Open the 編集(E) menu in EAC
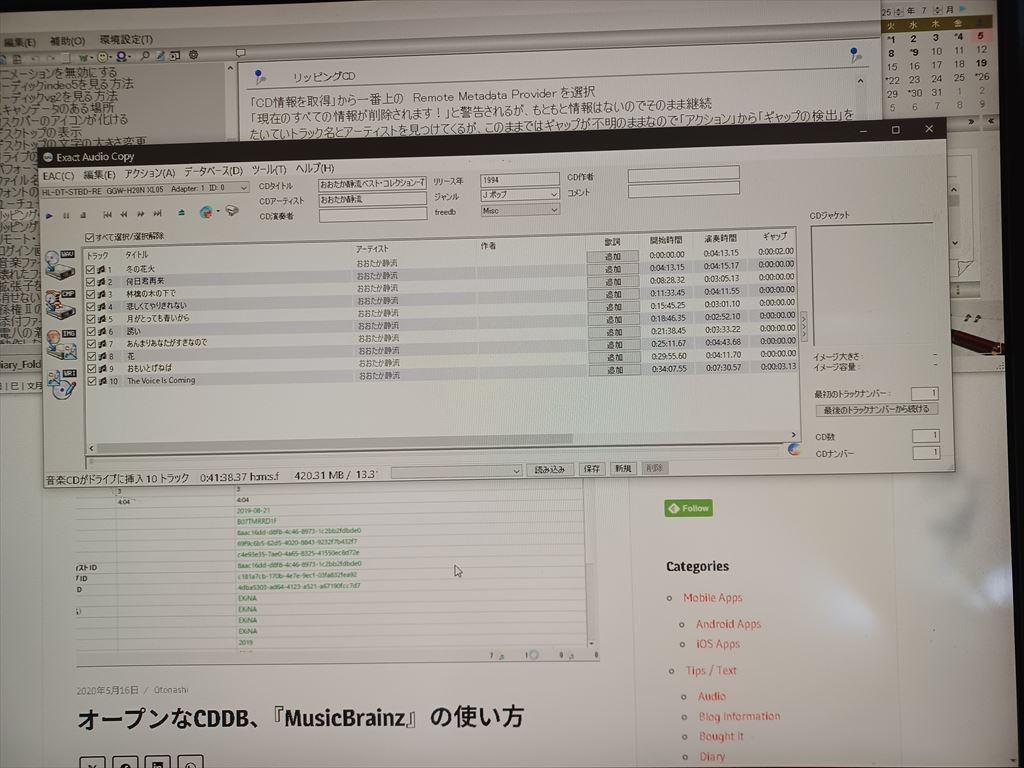Screen dimensions: 1024x768 [99, 174]
